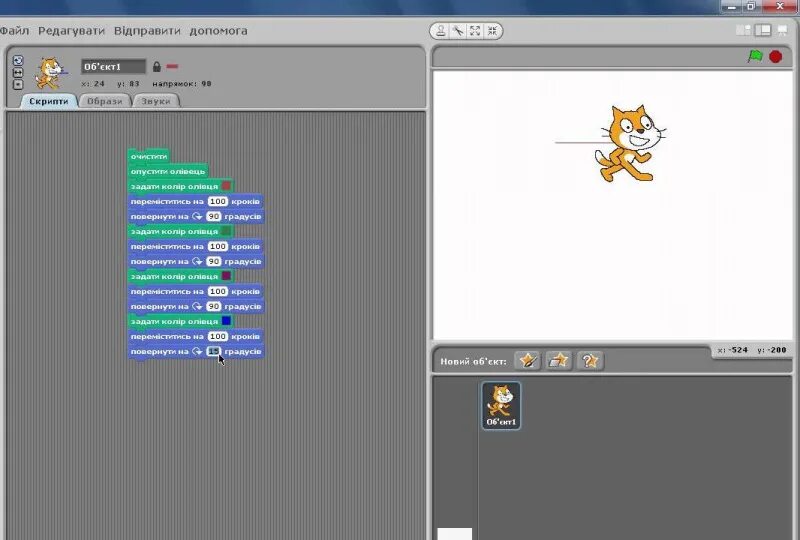The image size is (800, 540).
Task: Click the cat thumbnail in the sprite header
Action: (x=50, y=73)
